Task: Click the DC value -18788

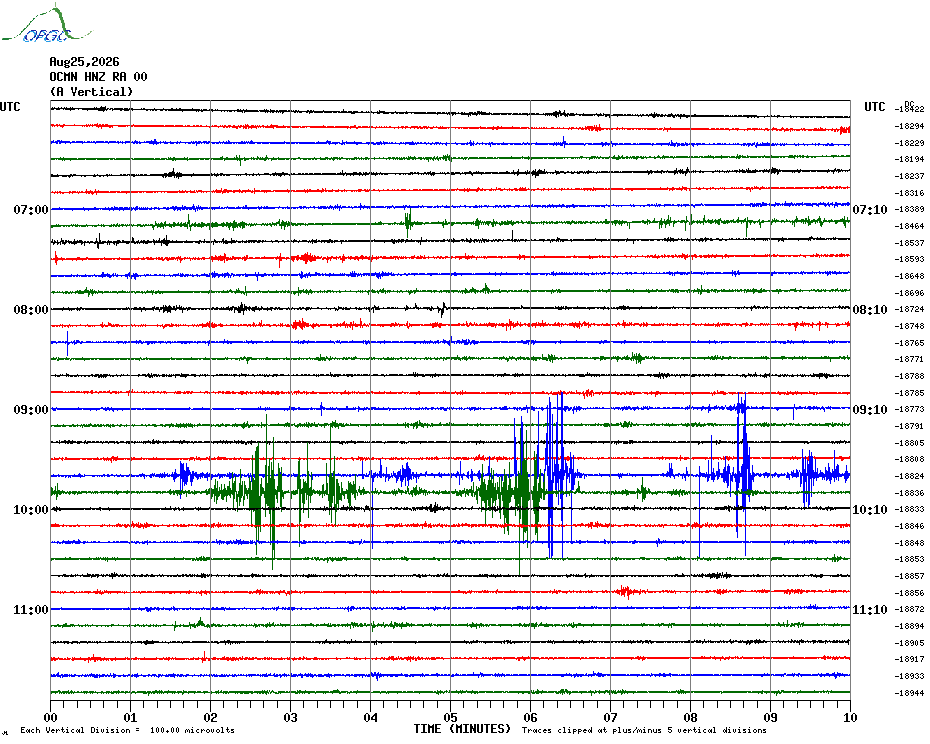Action: [909, 376]
